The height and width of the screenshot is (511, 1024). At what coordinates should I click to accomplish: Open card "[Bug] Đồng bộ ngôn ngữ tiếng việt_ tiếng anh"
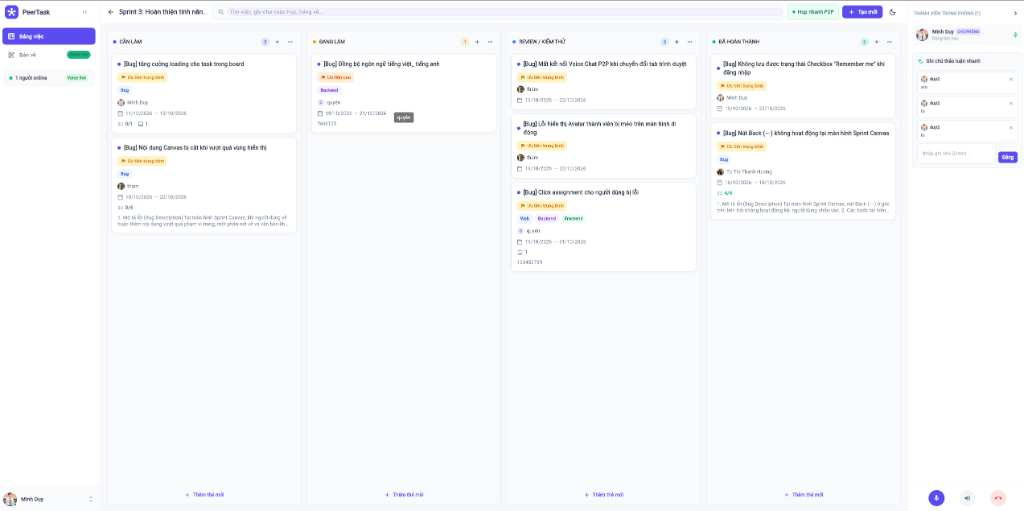click(x=404, y=93)
